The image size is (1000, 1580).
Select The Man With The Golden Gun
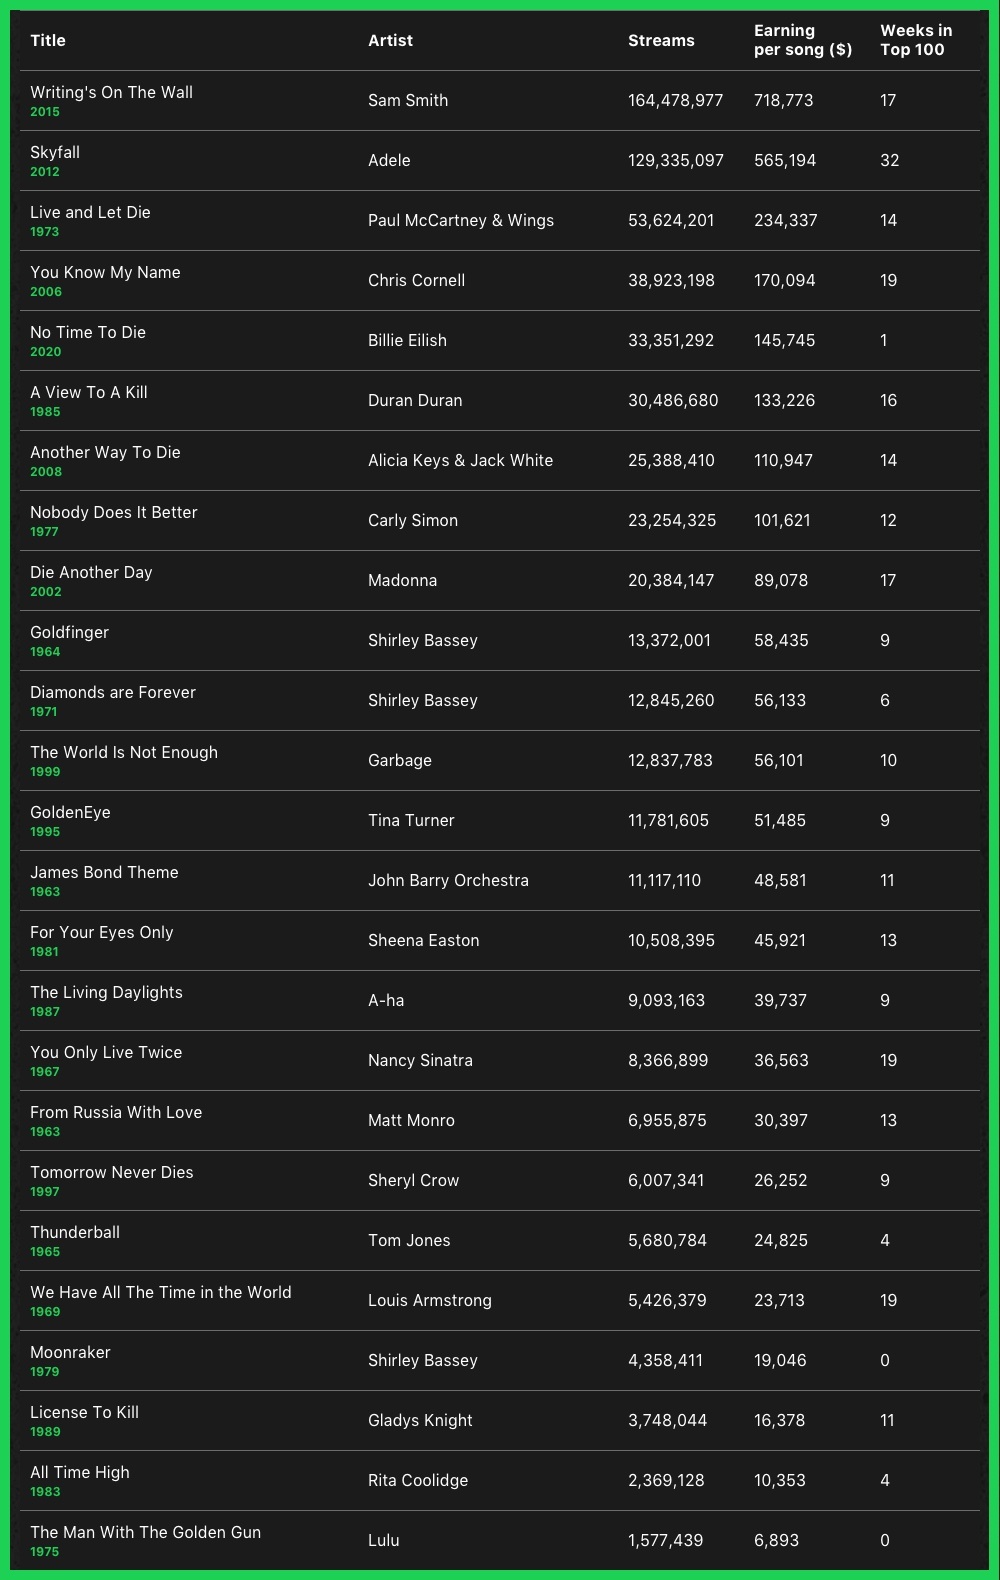tap(145, 1533)
